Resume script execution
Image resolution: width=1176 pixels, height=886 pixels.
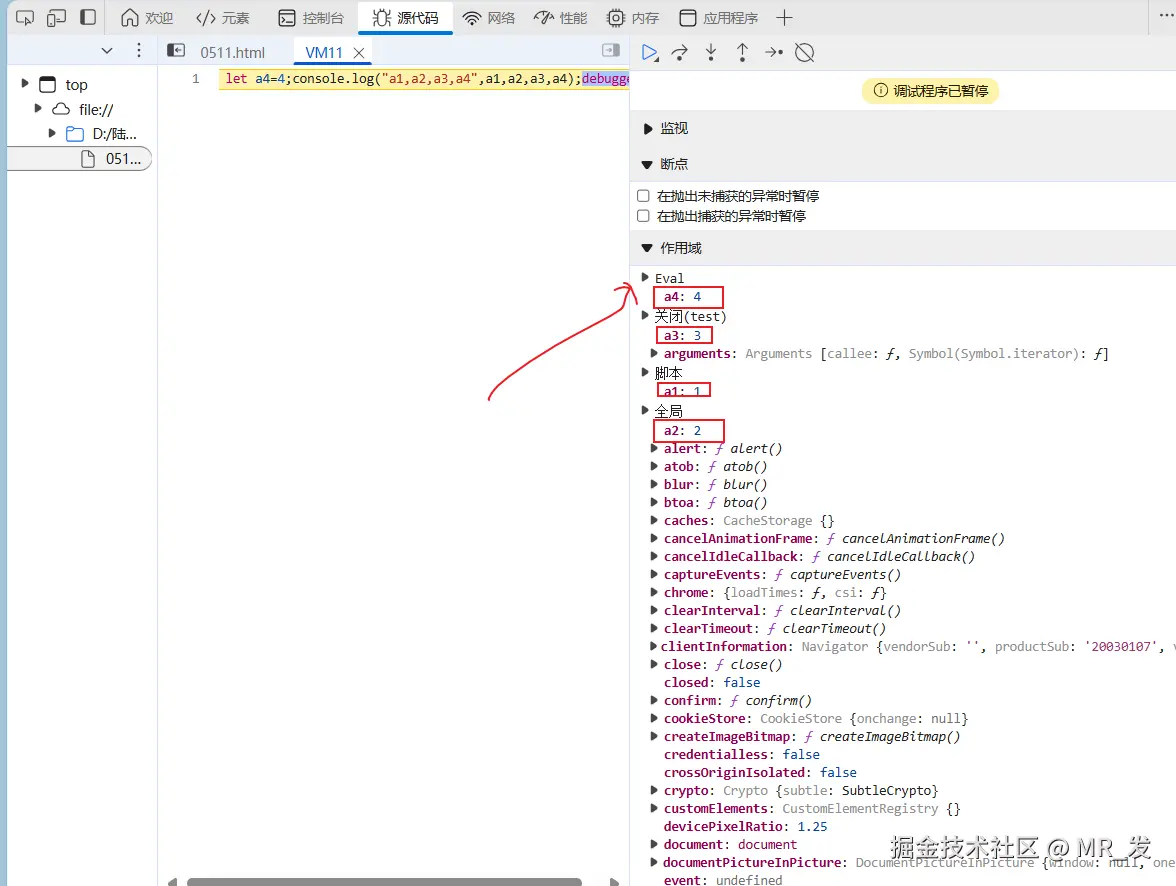[650, 53]
